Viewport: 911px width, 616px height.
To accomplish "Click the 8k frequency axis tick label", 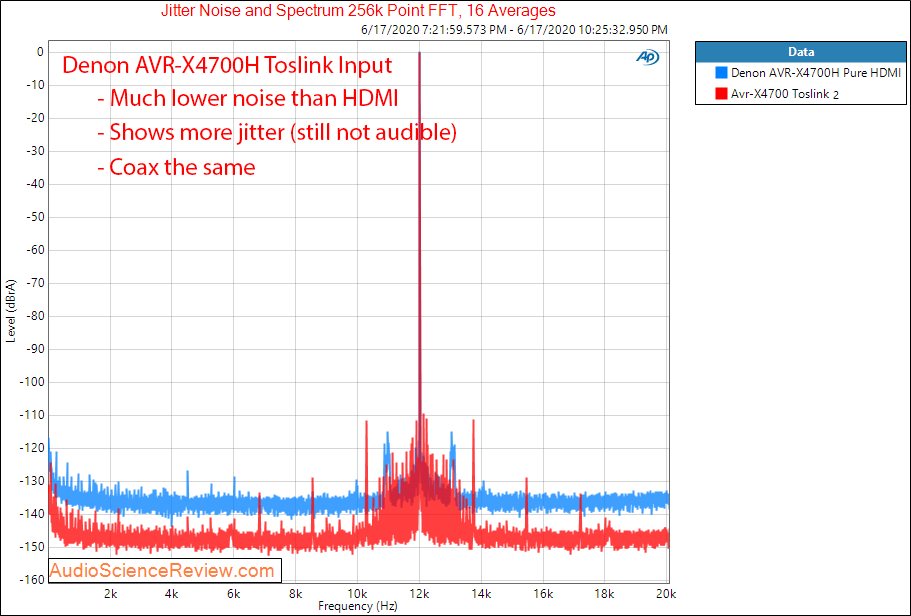I will click(x=295, y=594).
